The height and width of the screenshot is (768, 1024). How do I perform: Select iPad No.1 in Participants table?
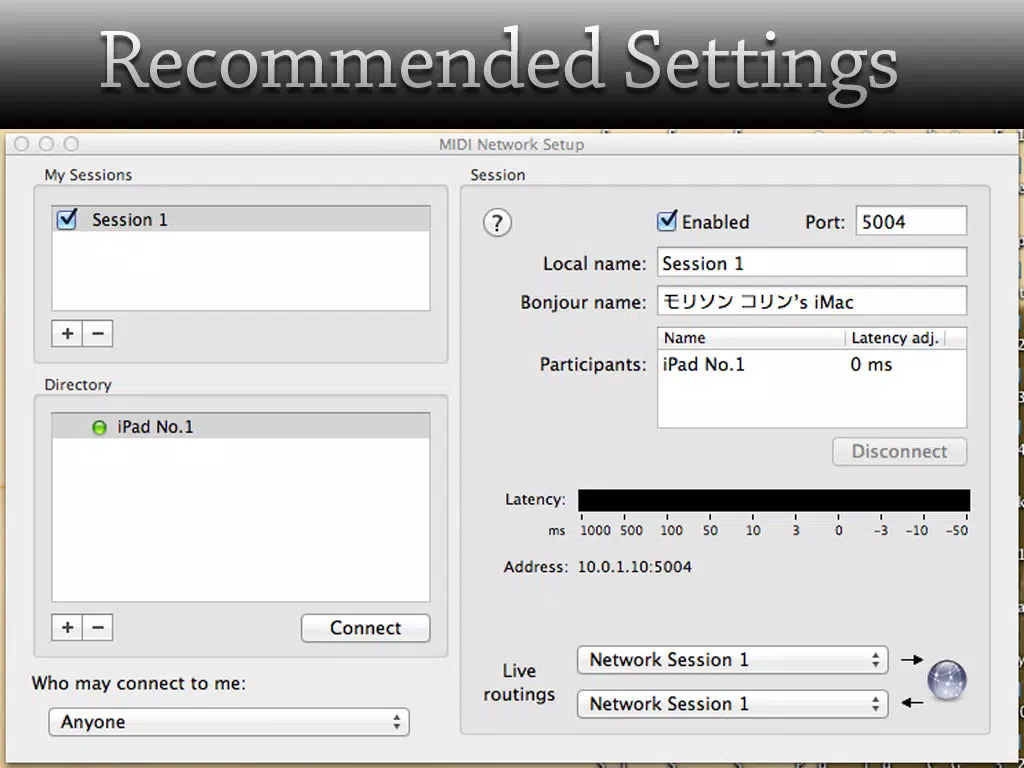point(703,364)
